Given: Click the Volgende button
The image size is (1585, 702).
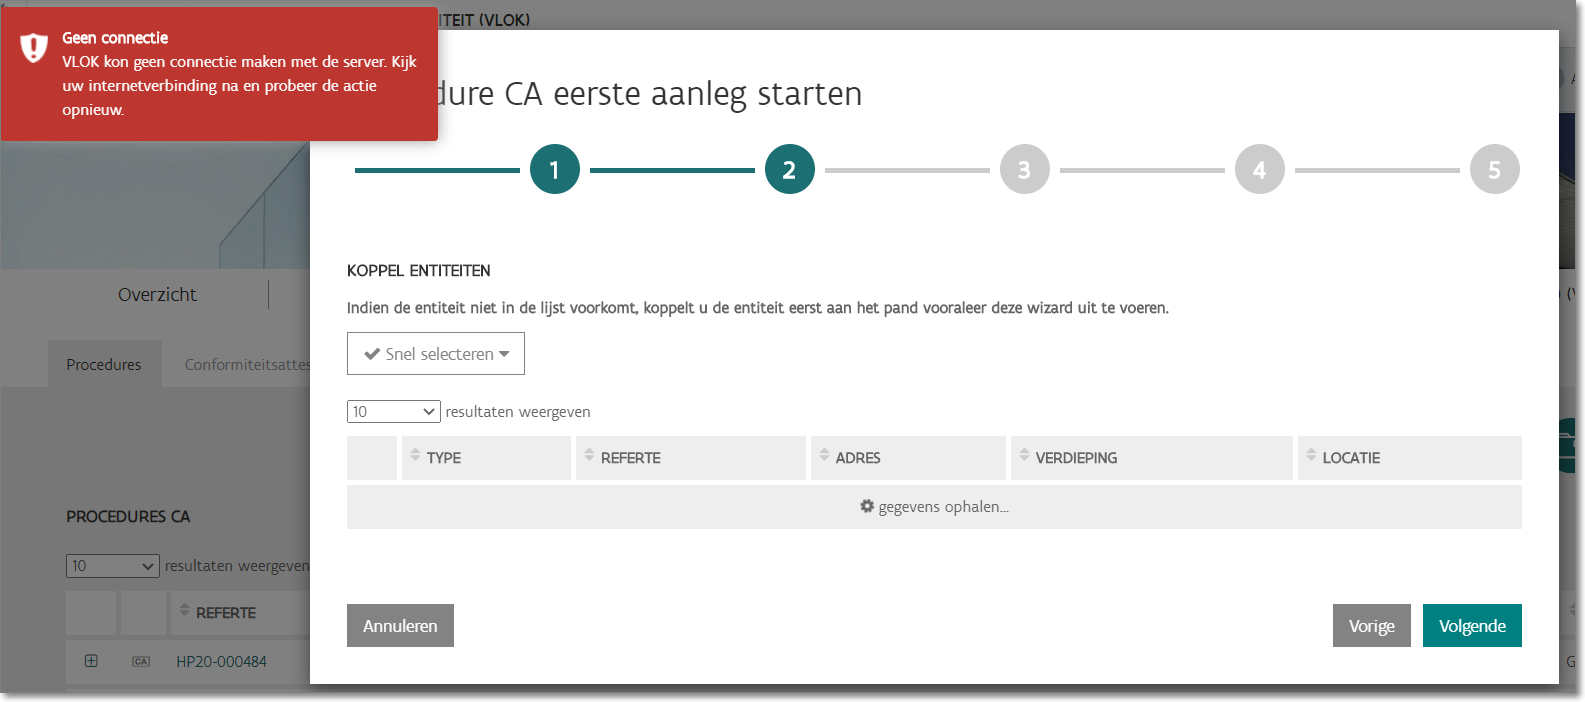Looking at the screenshot, I should 1471,626.
